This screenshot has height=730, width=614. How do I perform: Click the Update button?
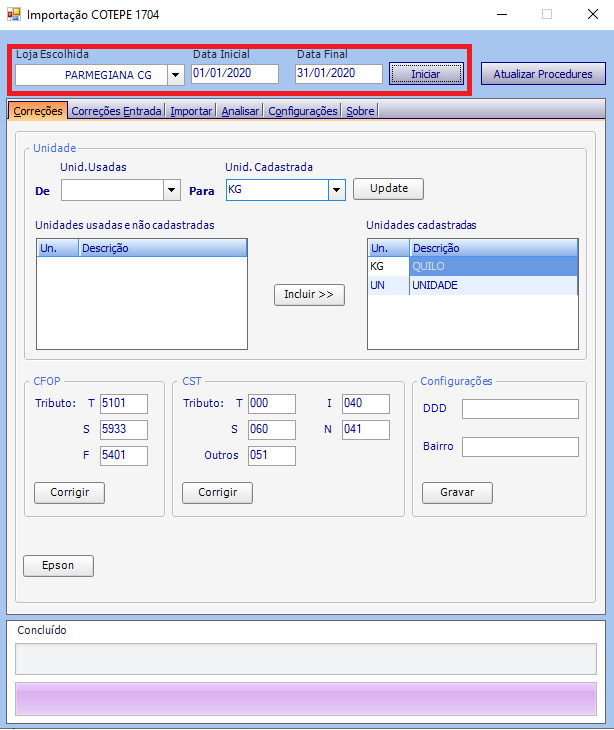tap(389, 189)
